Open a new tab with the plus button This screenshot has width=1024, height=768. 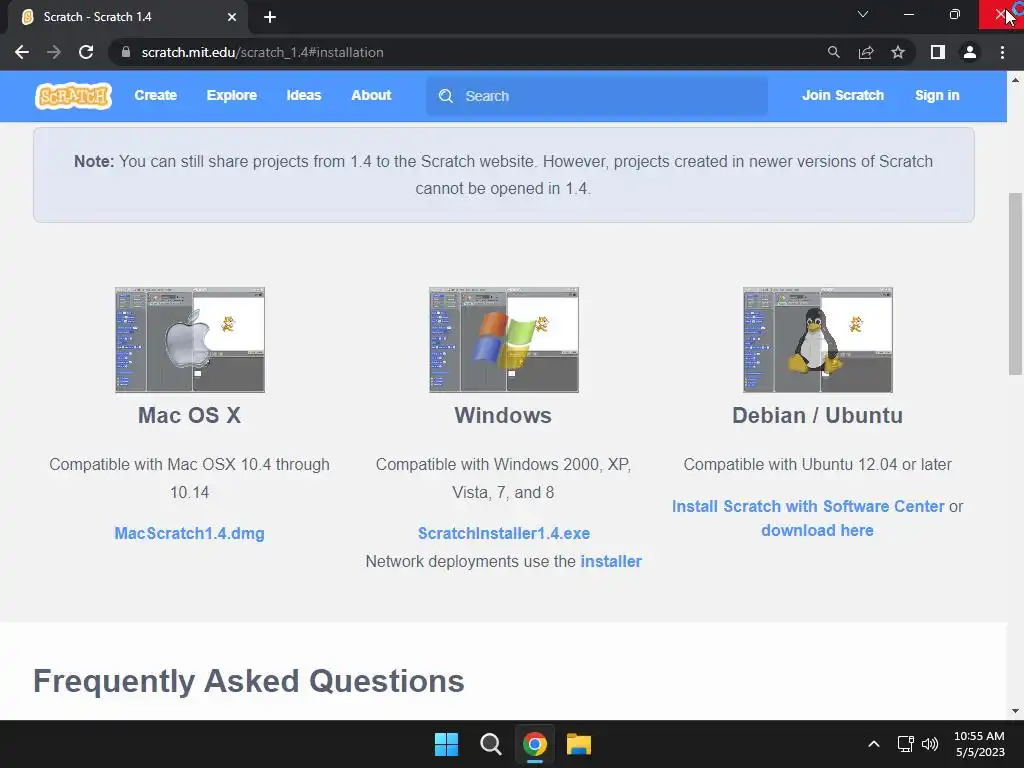point(270,17)
